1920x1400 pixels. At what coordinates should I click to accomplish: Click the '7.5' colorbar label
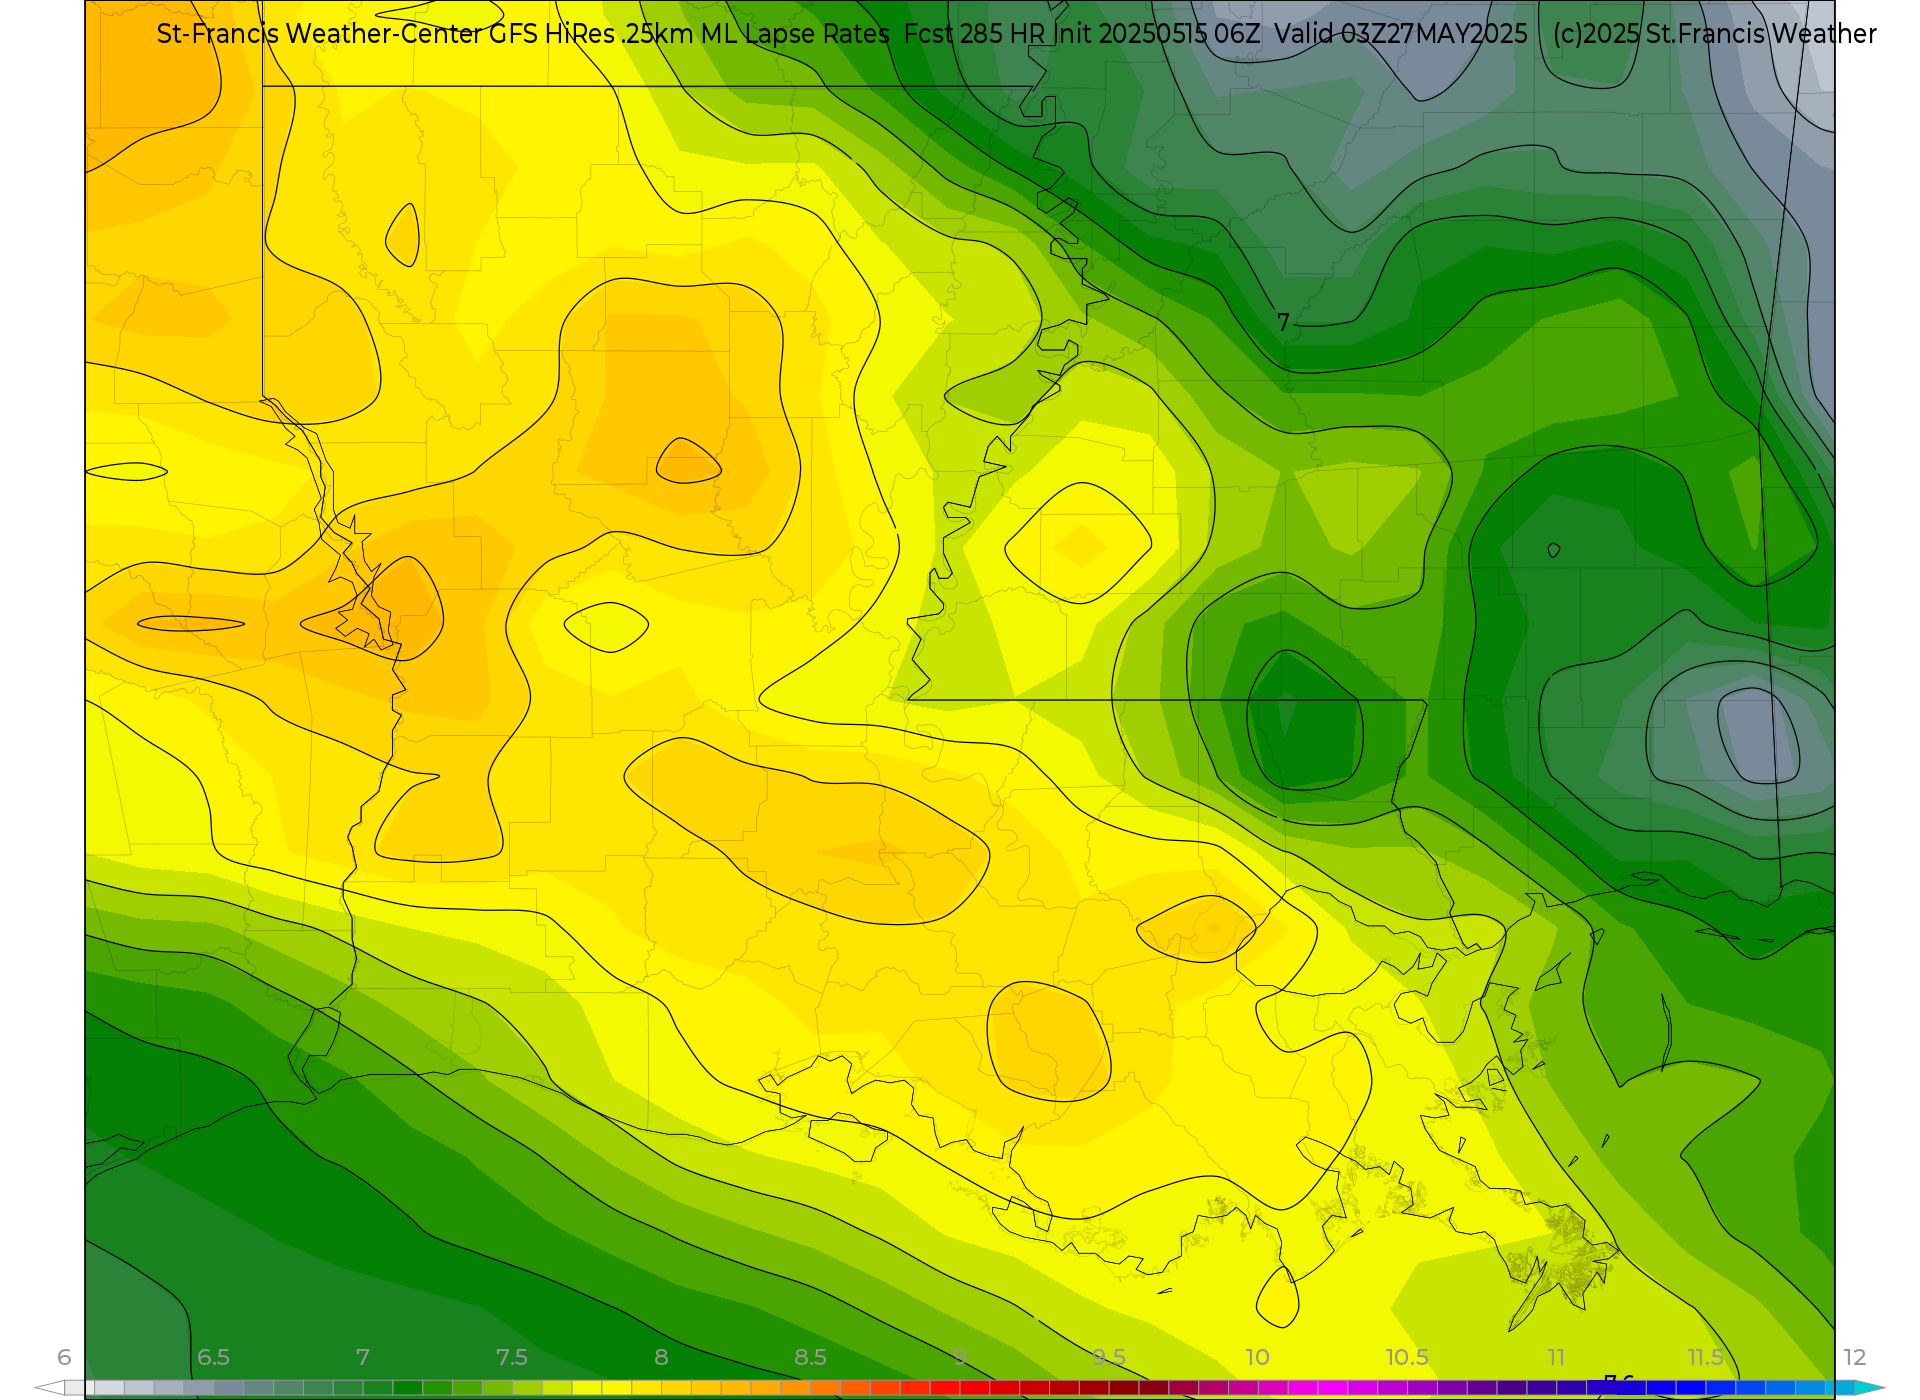coord(511,1357)
